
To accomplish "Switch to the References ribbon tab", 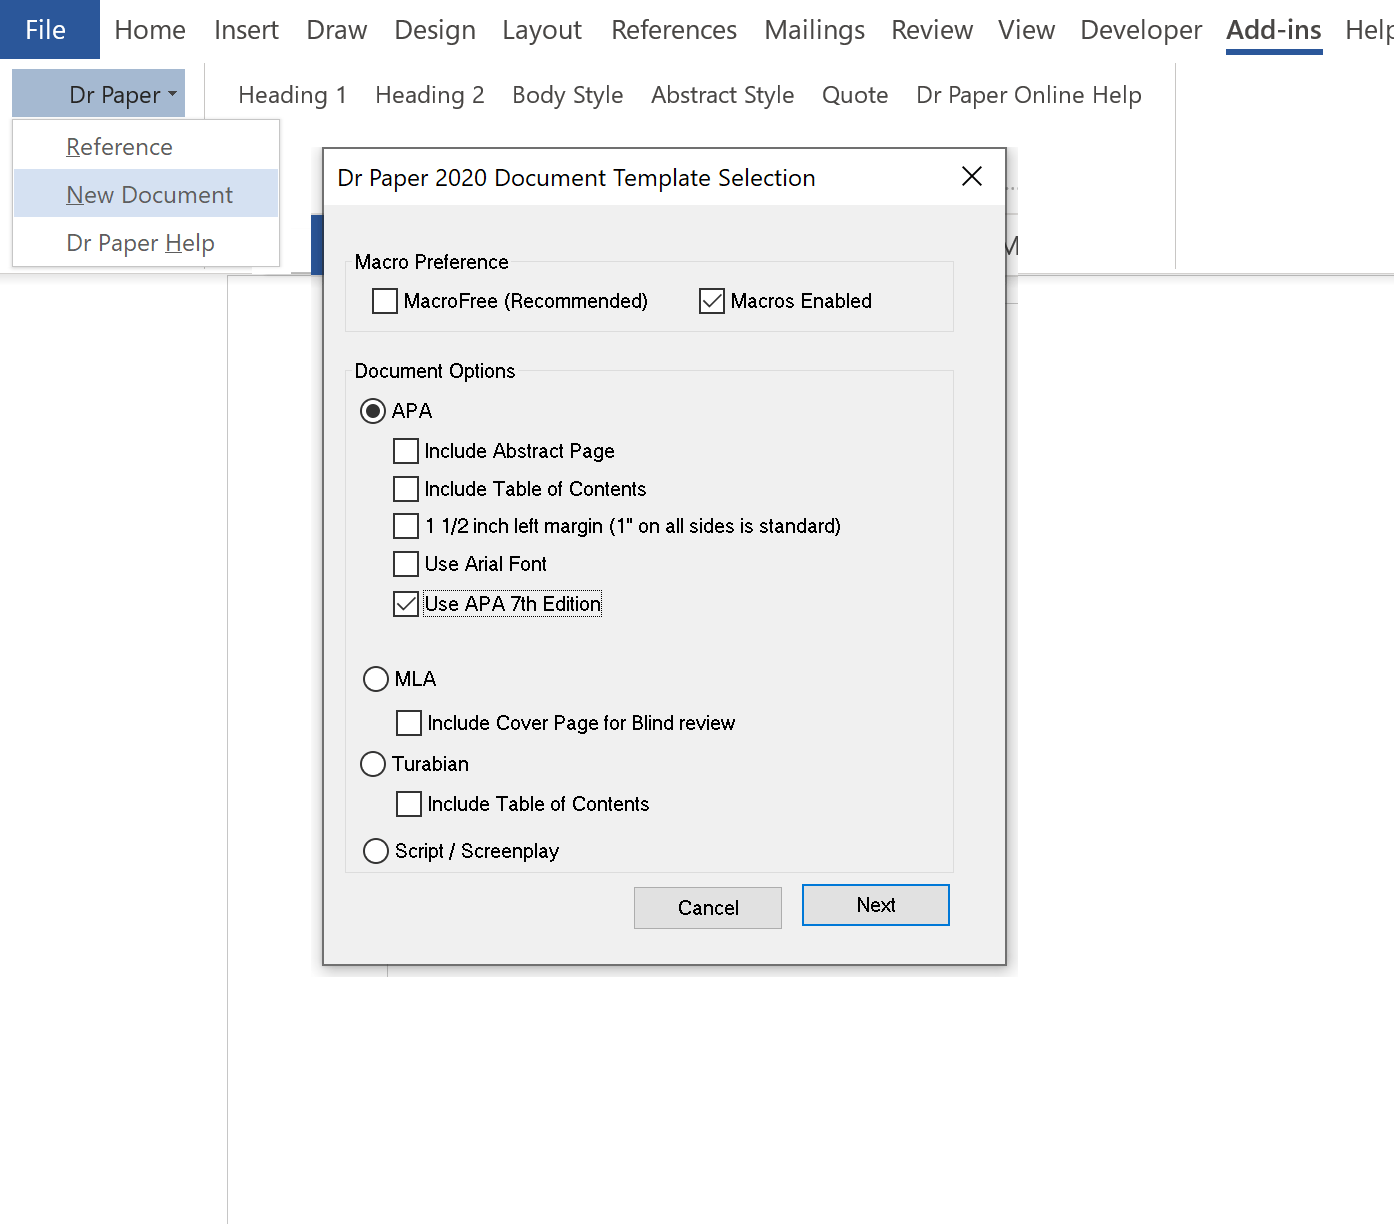I will pos(673,30).
